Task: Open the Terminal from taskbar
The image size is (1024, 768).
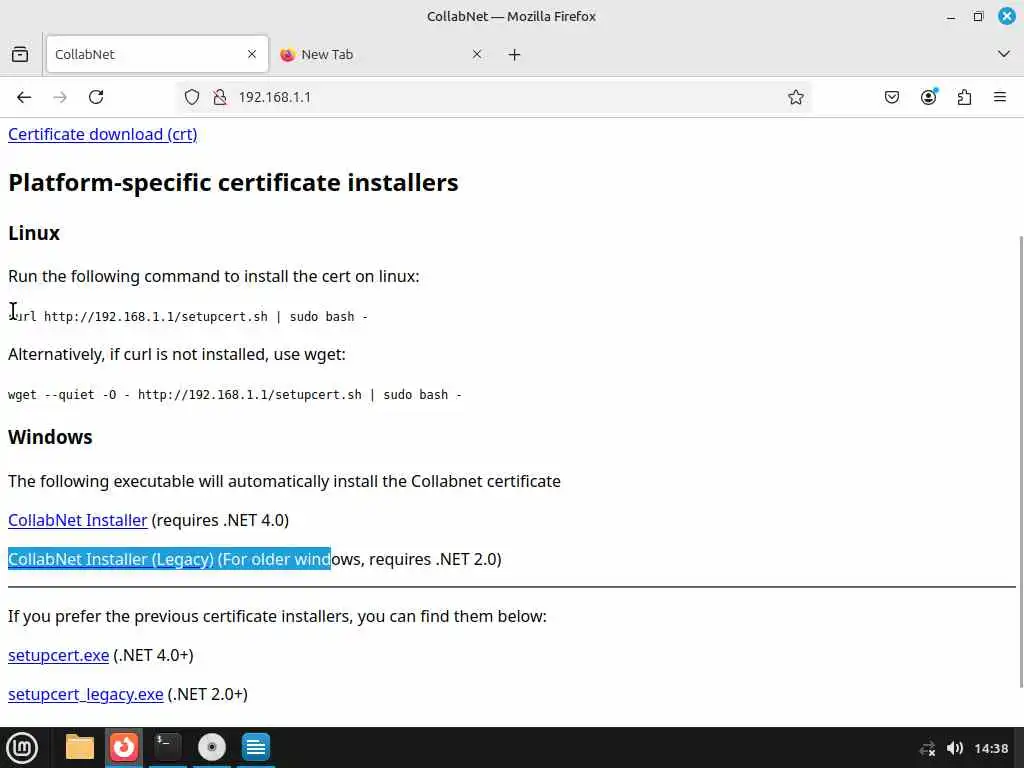Action: click(167, 748)
